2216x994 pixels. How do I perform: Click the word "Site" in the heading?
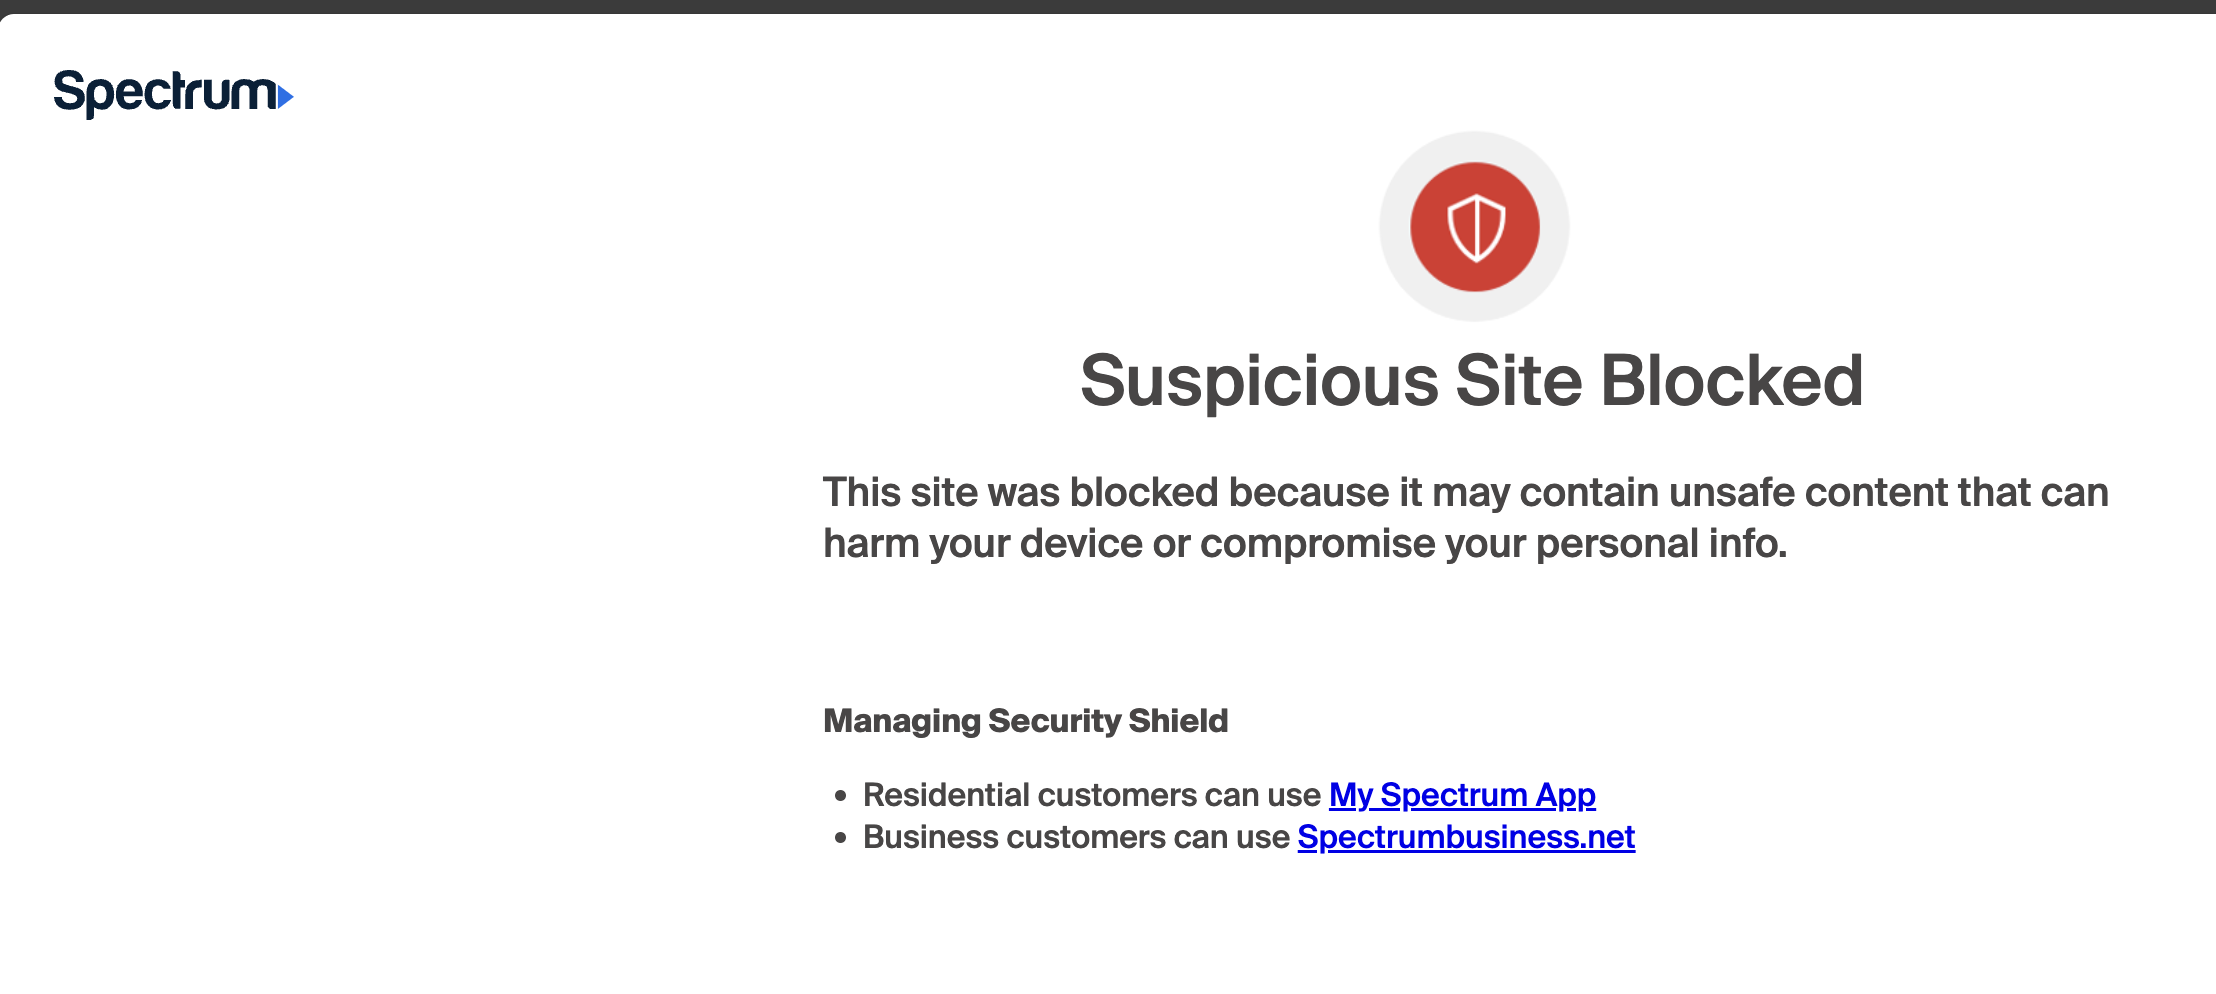1519,381
